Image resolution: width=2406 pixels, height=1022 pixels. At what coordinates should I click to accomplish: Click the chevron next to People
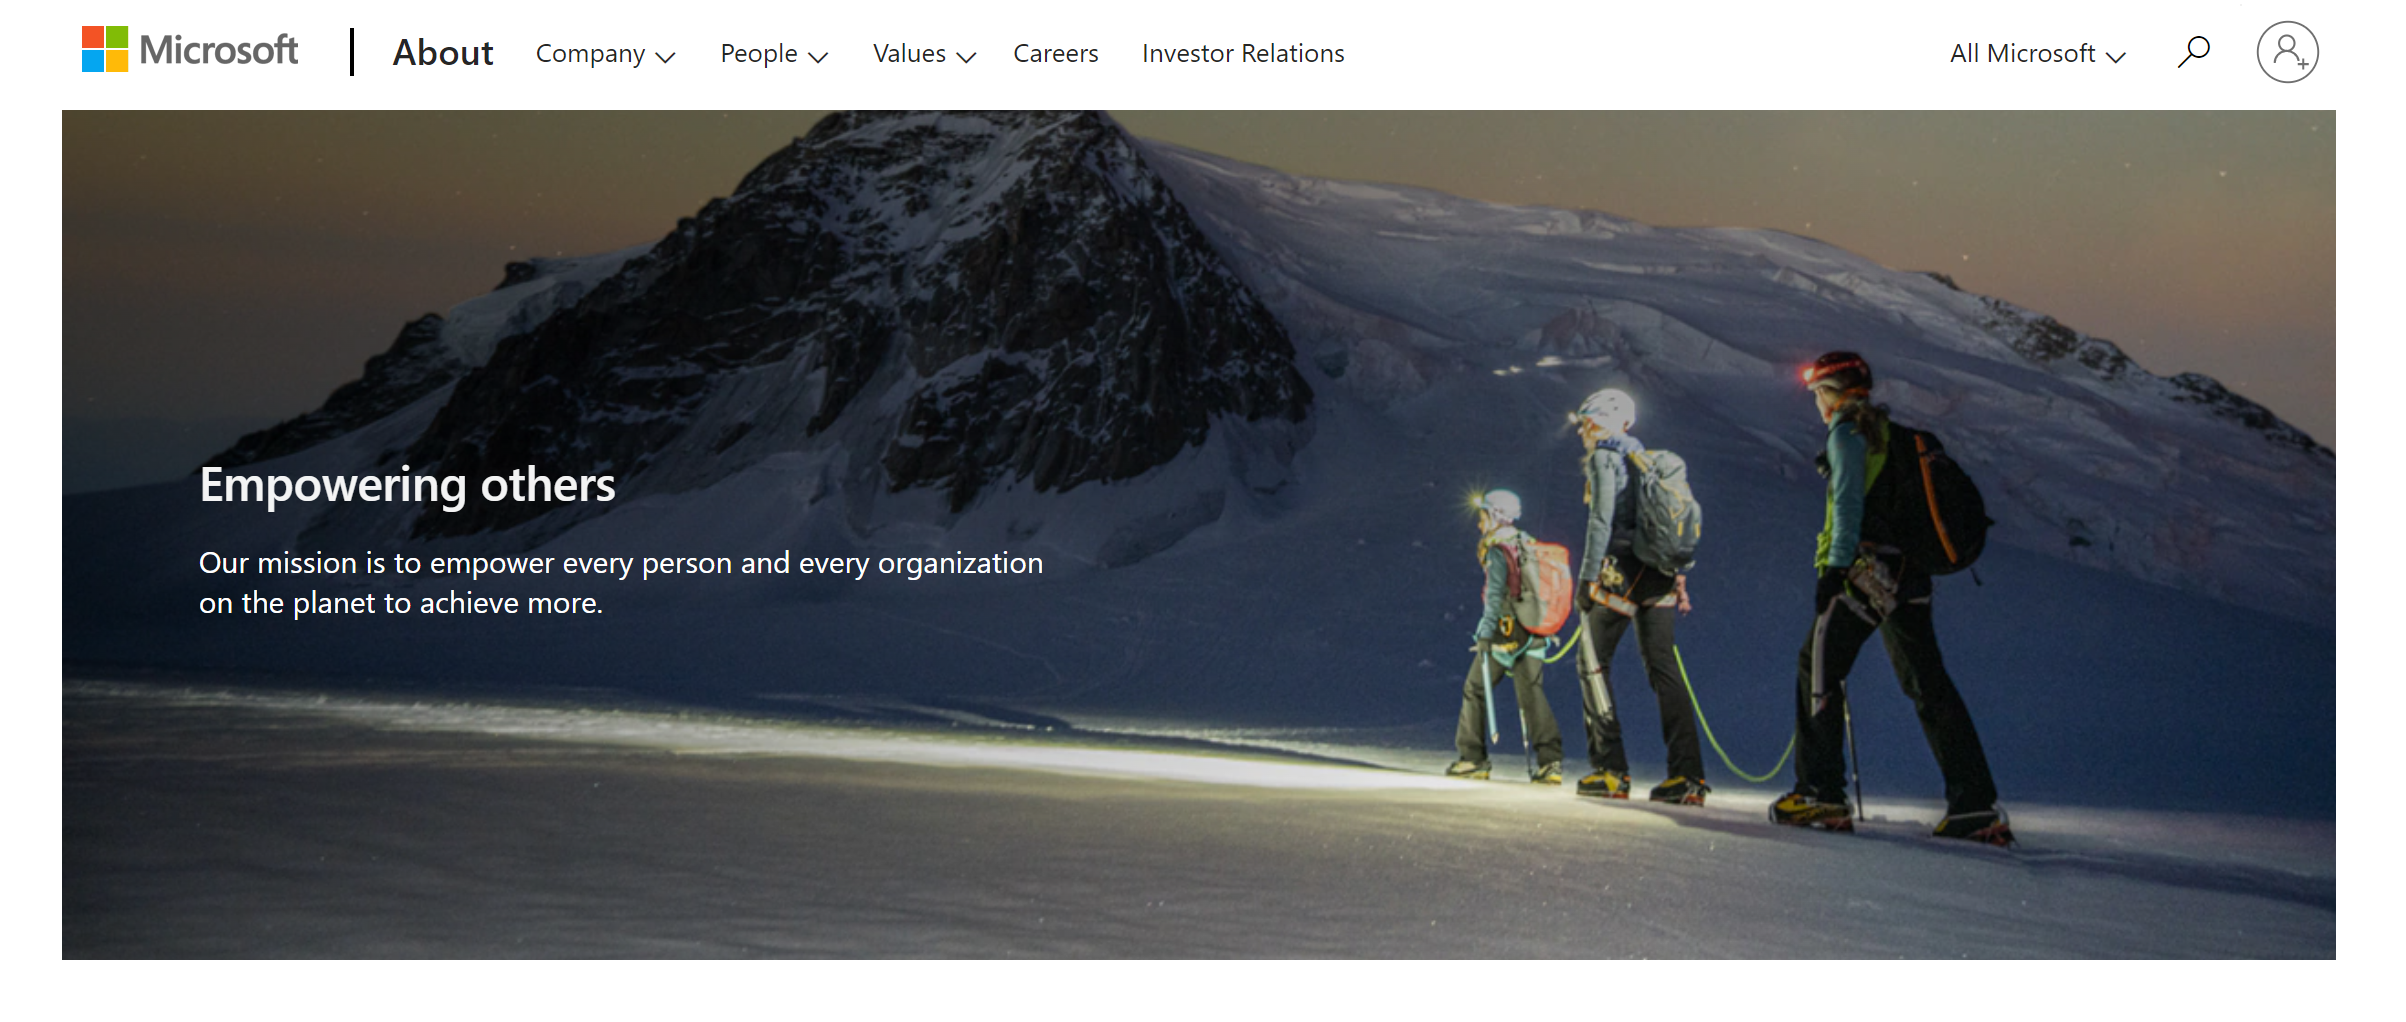point(818,58)
